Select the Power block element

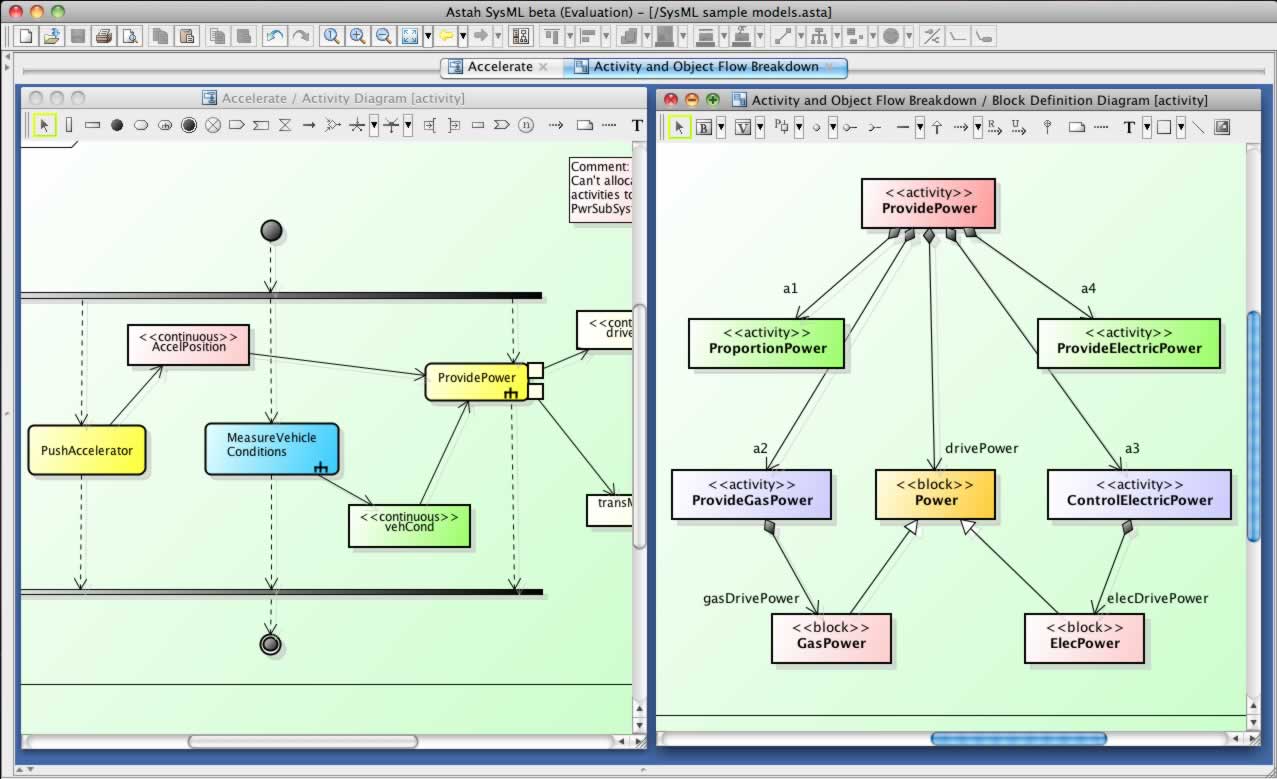point(935,494)
